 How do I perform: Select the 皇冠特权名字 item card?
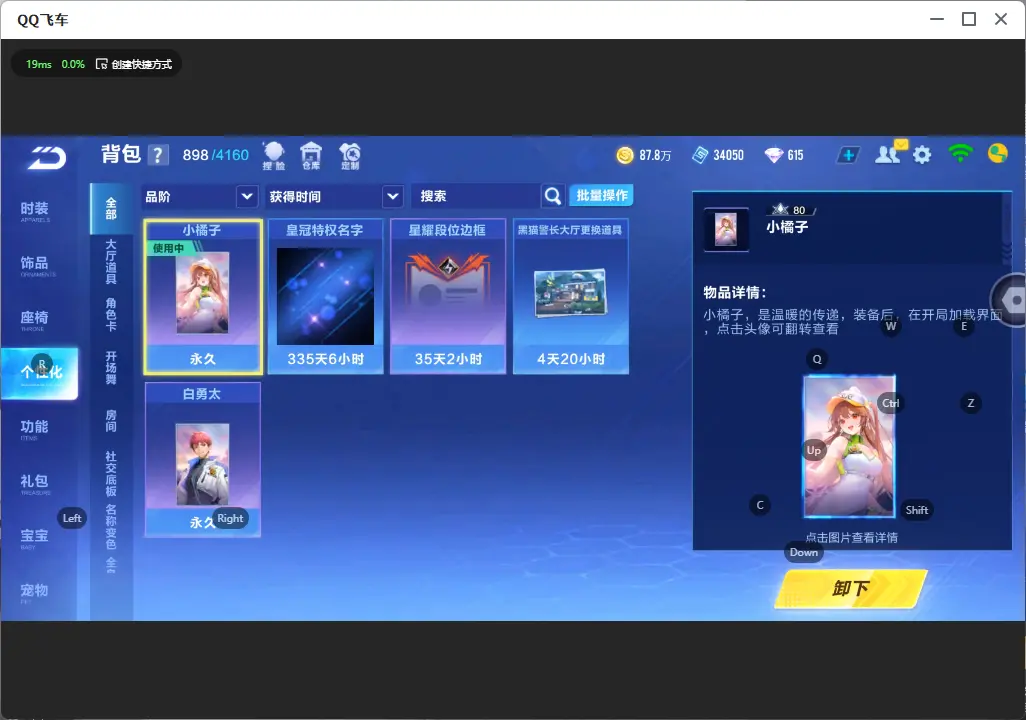pyautogui.click(x=325, y=297)
